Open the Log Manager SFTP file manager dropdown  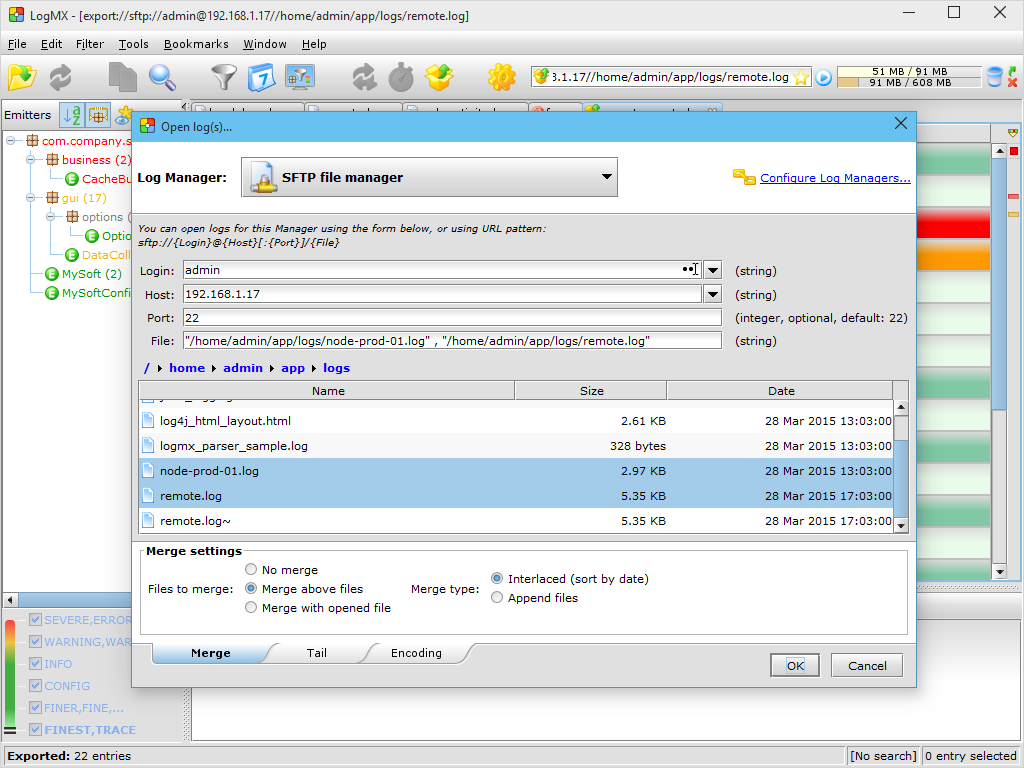(429, 177)
